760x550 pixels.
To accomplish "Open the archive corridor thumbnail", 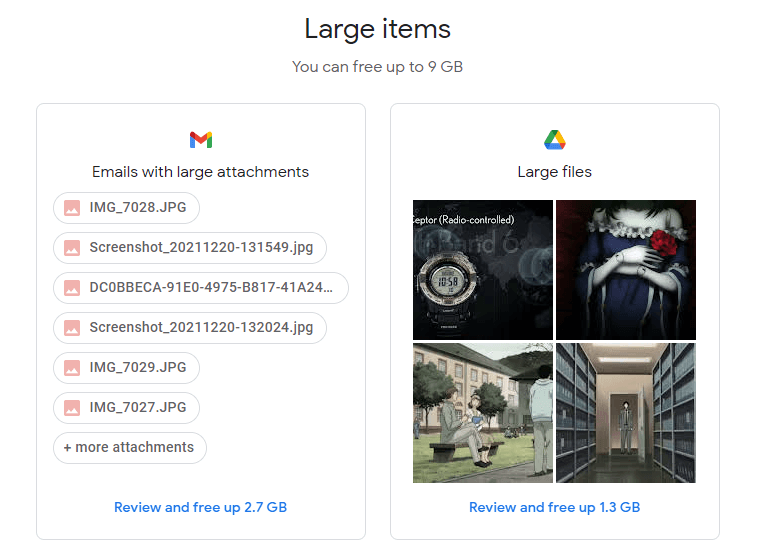I will tap(626, 413).
